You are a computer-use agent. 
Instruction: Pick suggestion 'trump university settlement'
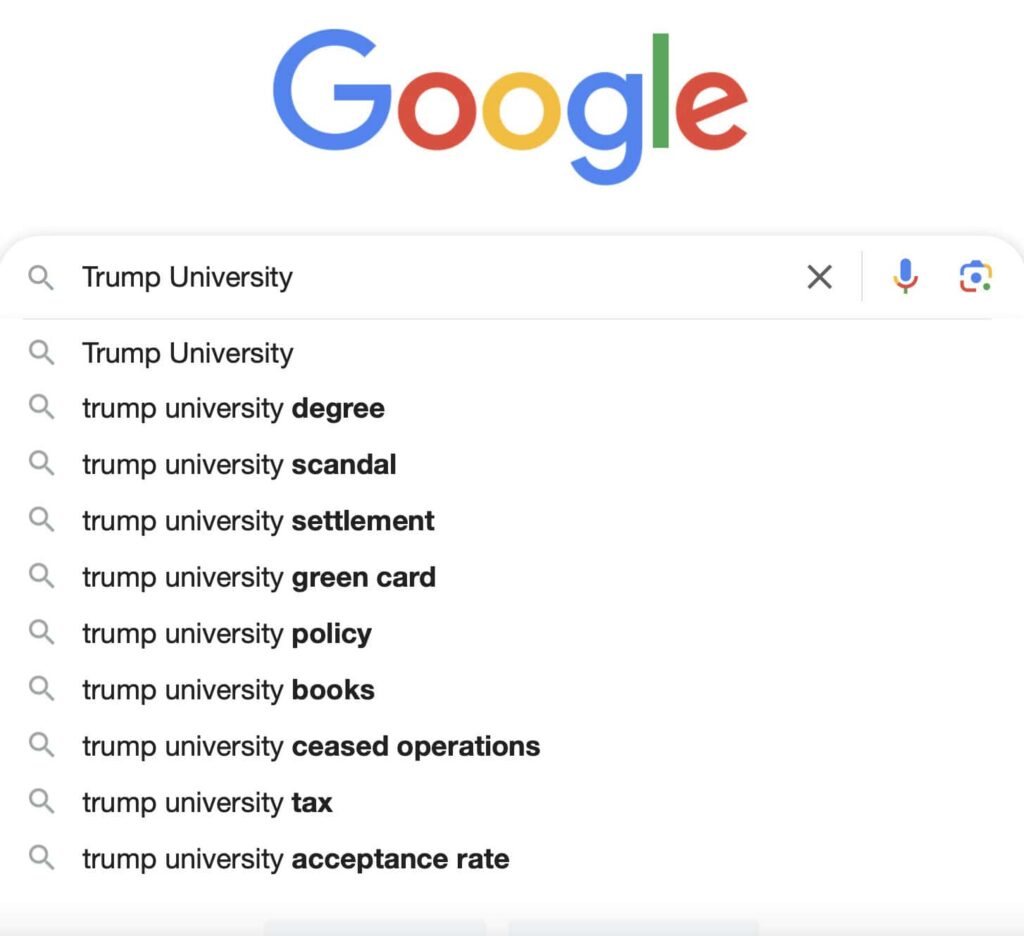pos(512,521)
